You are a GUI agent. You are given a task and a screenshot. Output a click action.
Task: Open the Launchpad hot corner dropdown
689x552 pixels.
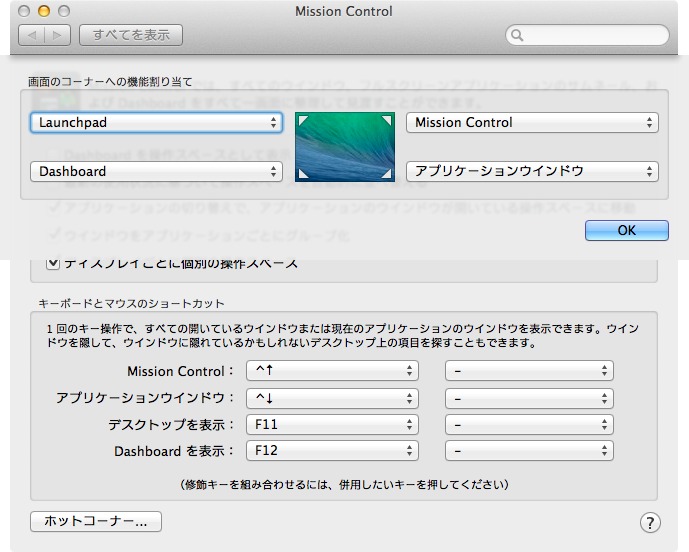pyautogui.click(x=156, y=123)
